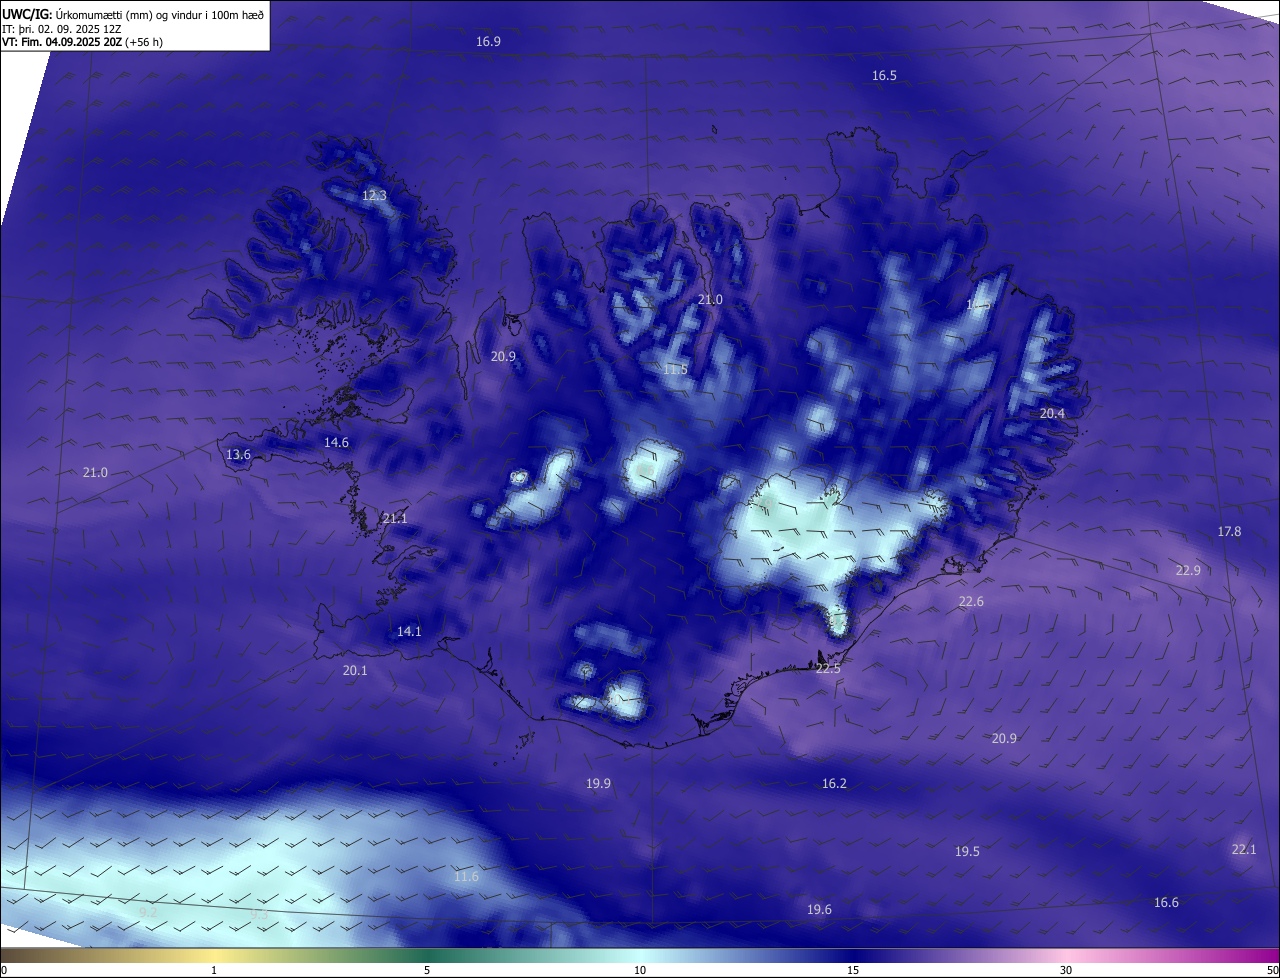Click the 22.1 value label
The height and width of the screenshot is (978, 1280).
tap(1243, 850)
